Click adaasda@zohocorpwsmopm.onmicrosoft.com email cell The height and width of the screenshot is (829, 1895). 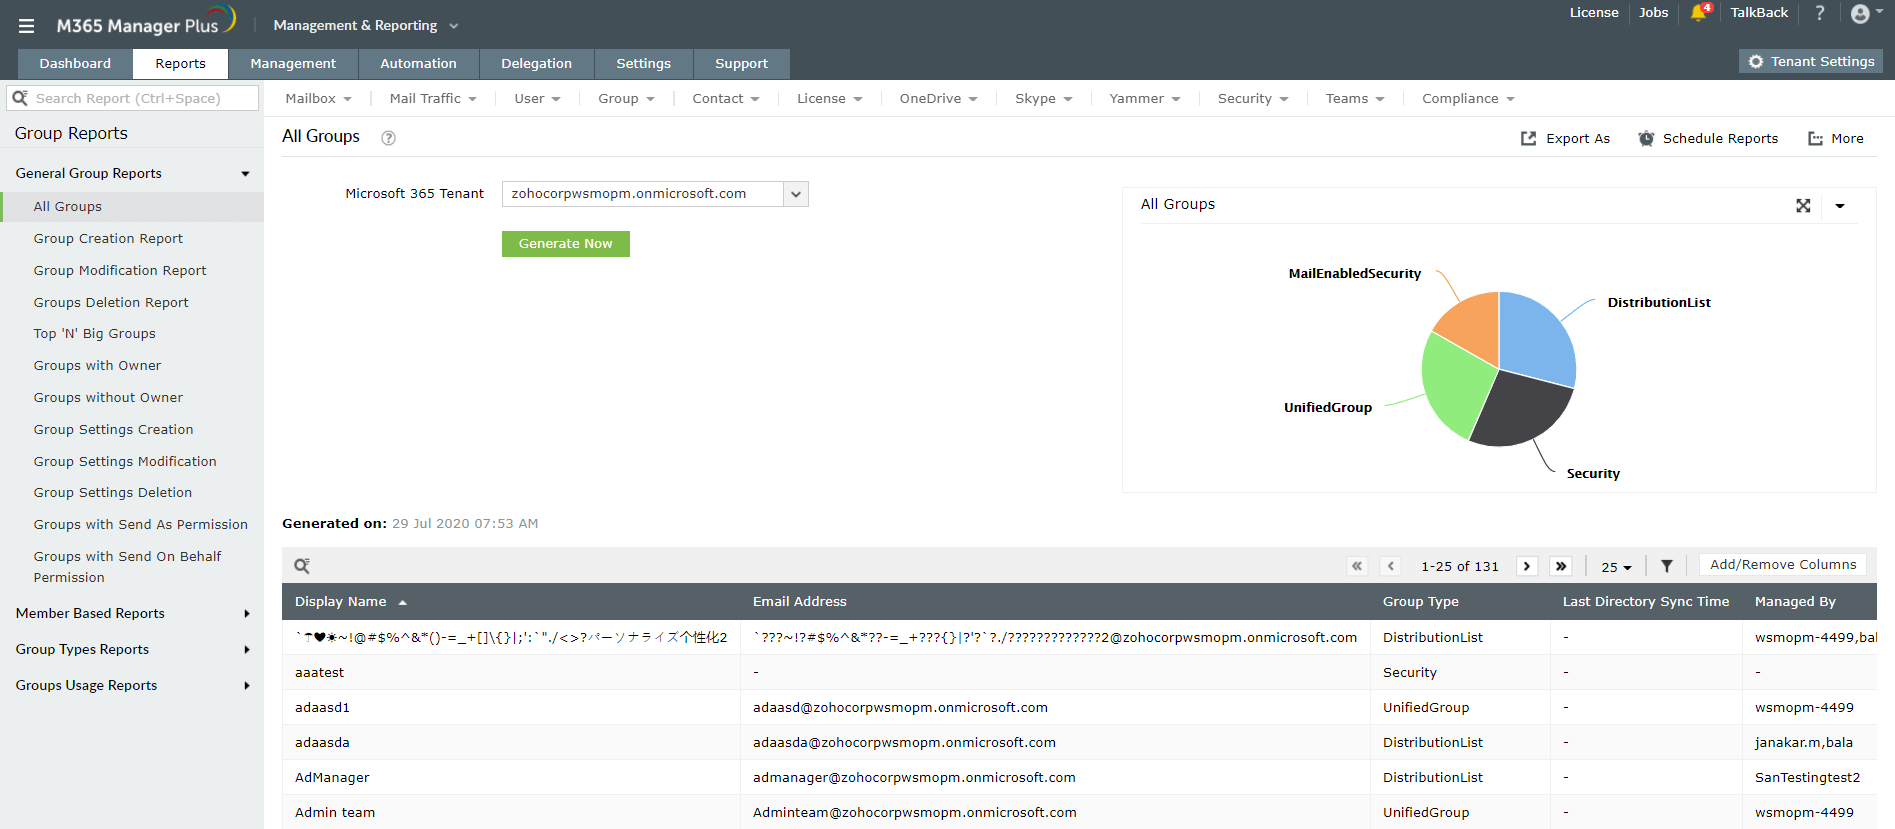coord(904,743)
